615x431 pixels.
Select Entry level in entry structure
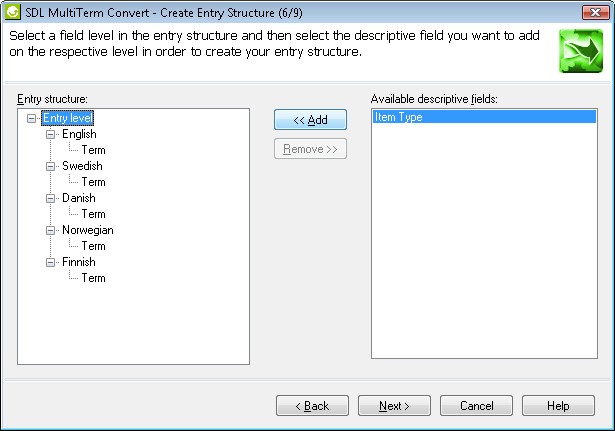click(68, 118)
